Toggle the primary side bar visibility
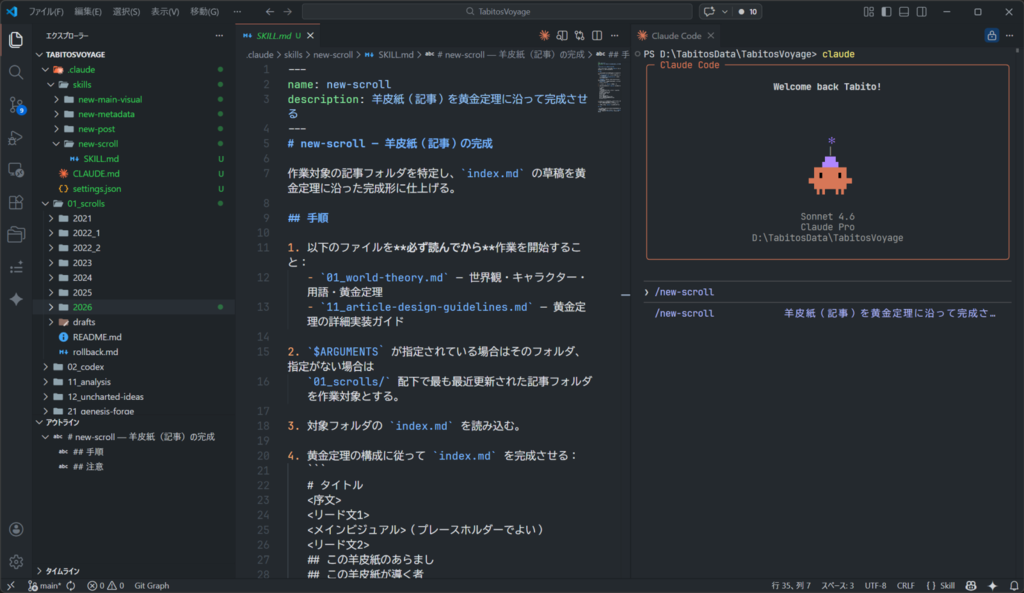The height and width of the screenshot is (593, 1024). [886, 12]
